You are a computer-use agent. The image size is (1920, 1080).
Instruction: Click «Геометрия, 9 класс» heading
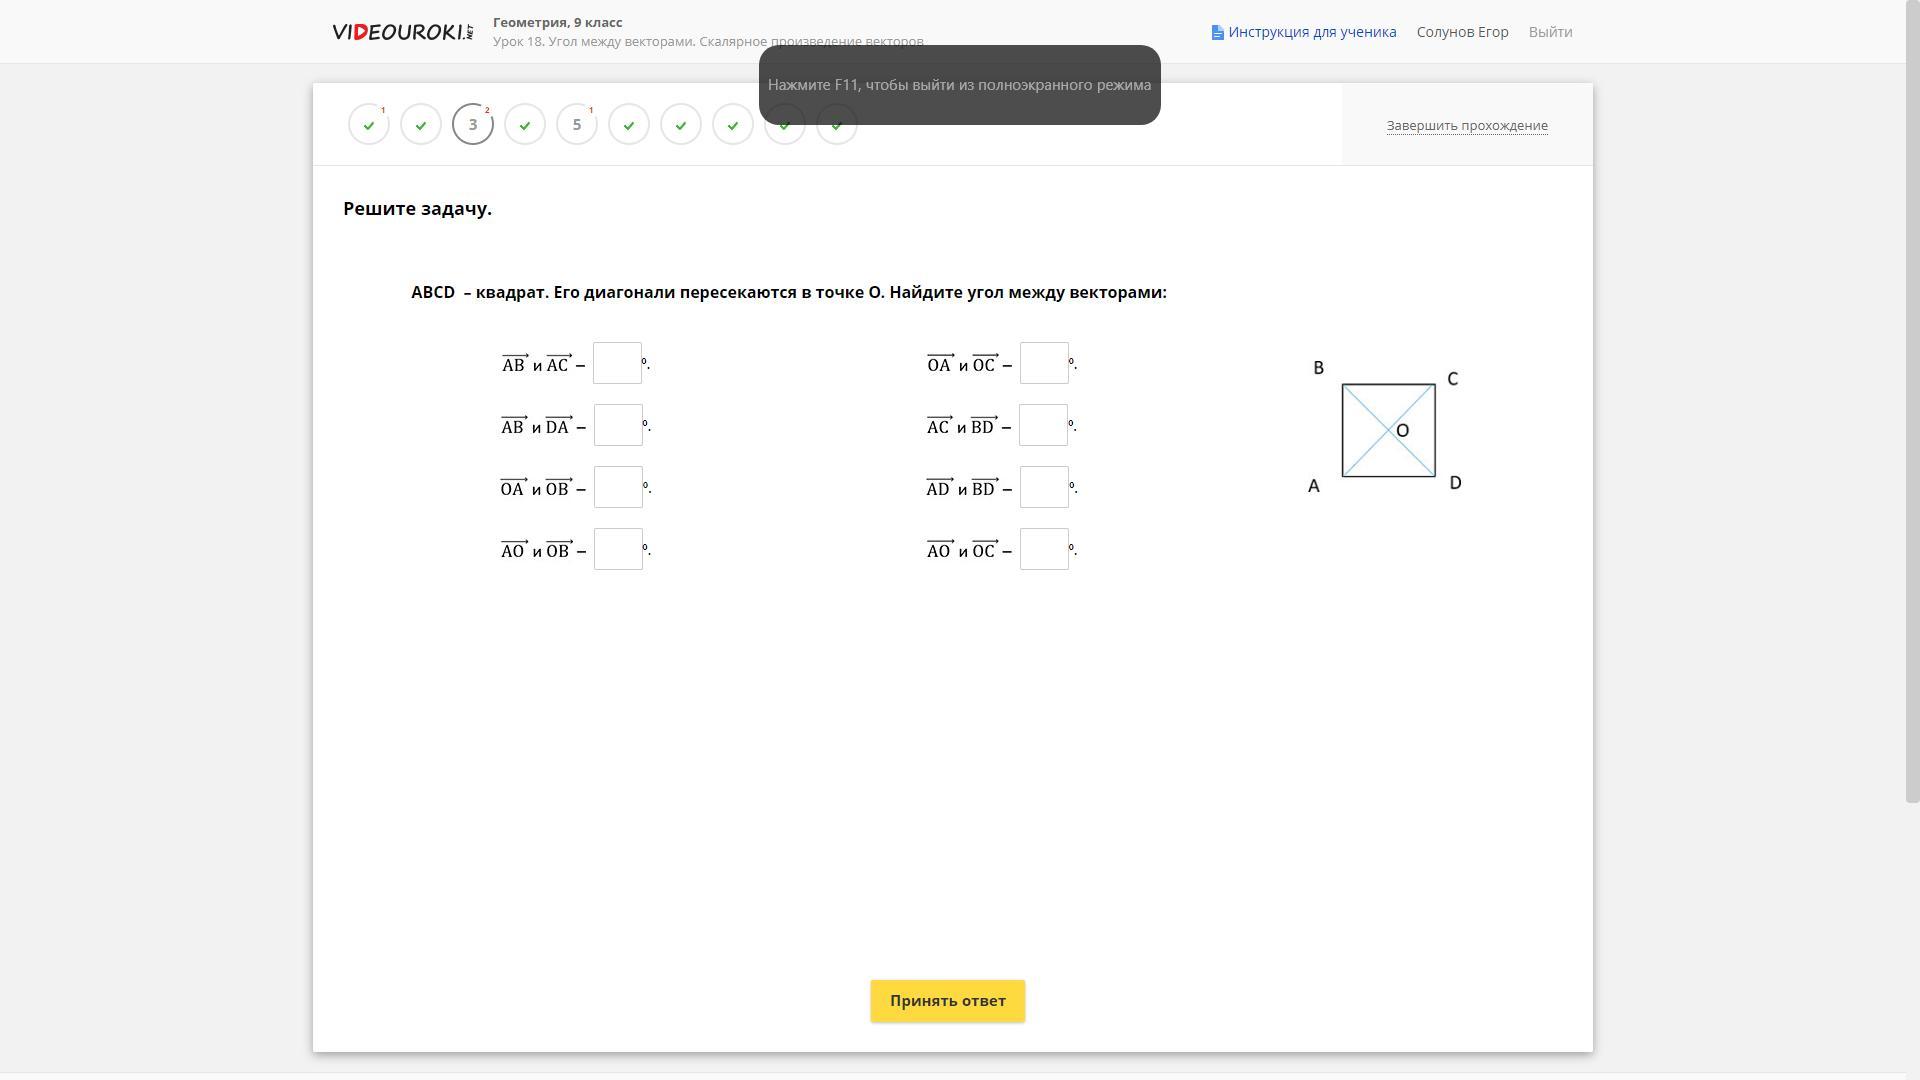tap(557, 22)
